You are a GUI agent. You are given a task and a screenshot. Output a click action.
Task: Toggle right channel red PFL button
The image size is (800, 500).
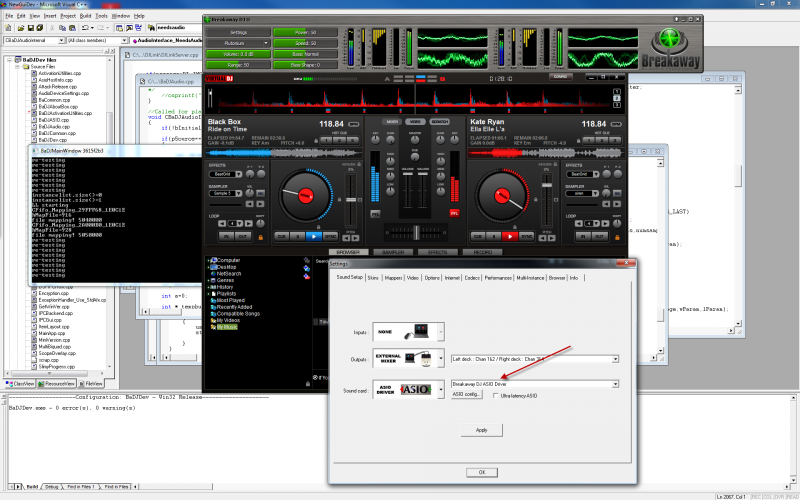(x=454, y=213)
